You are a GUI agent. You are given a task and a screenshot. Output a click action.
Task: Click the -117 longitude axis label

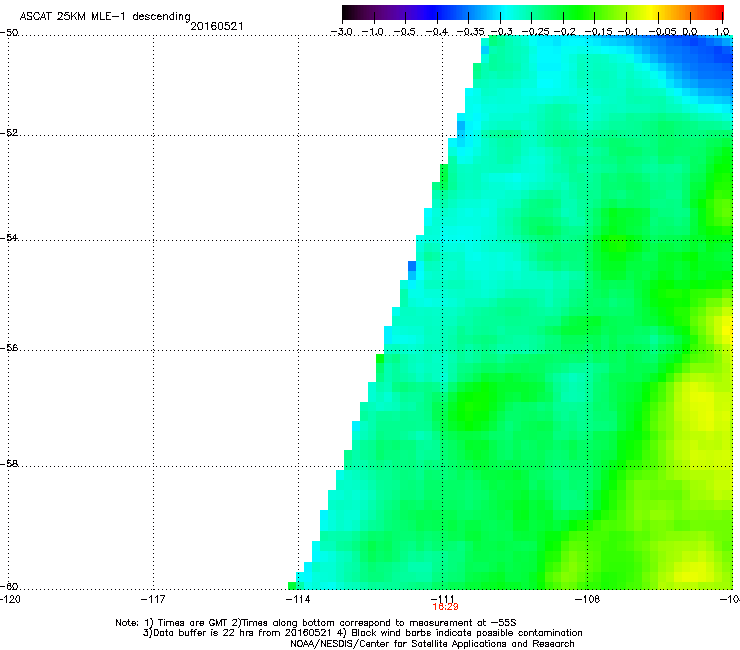click(x=153, y=599)
